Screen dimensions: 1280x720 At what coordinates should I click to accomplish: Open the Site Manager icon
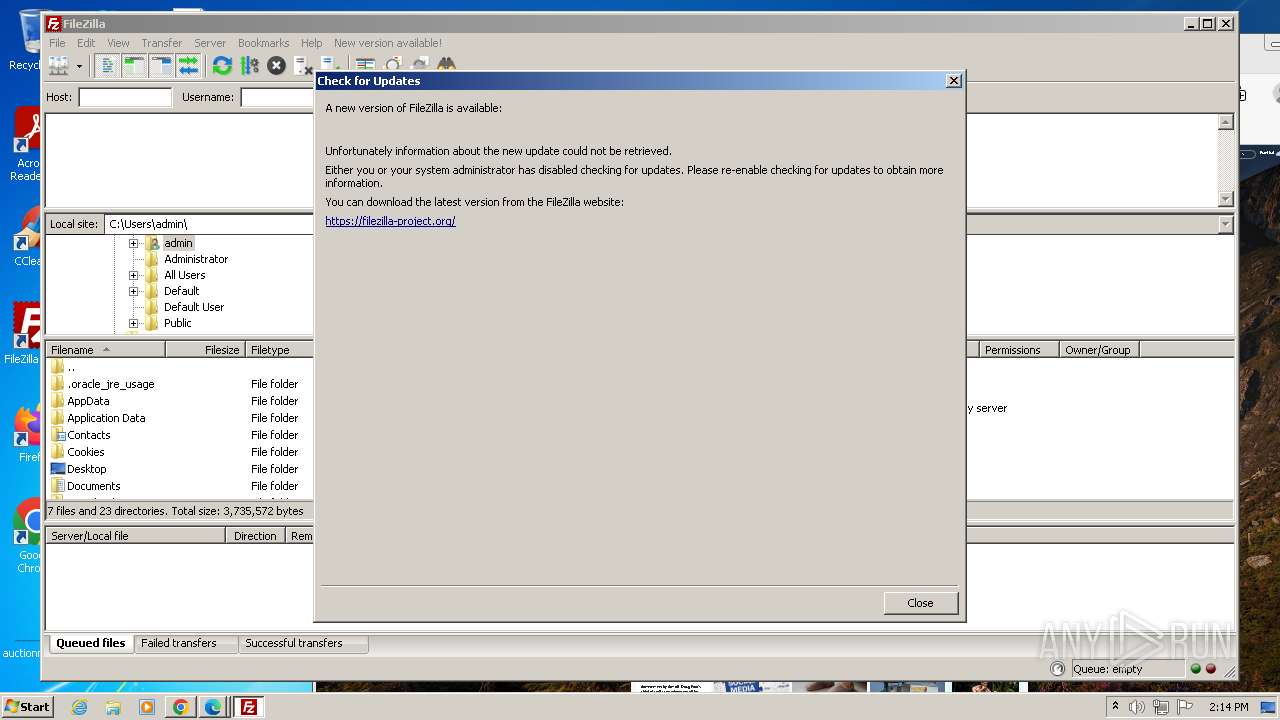click(59, 66)
